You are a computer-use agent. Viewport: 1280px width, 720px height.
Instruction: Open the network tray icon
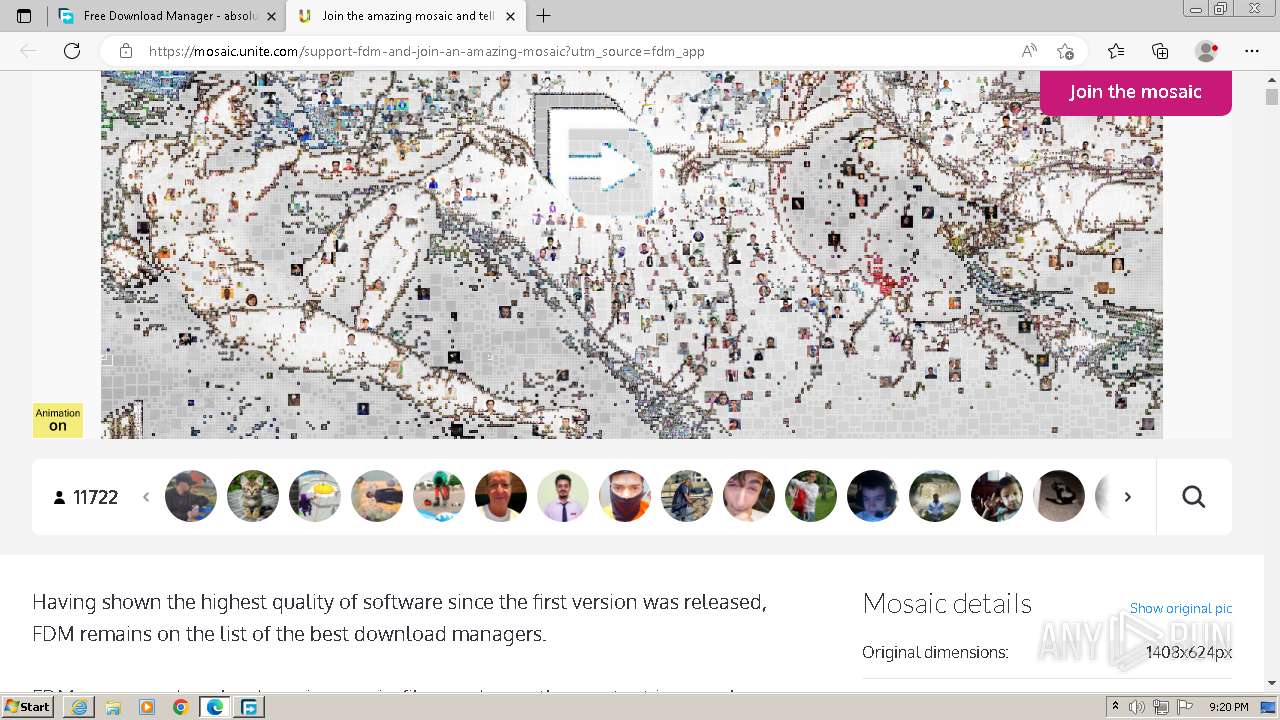[x=1161, y=707]
